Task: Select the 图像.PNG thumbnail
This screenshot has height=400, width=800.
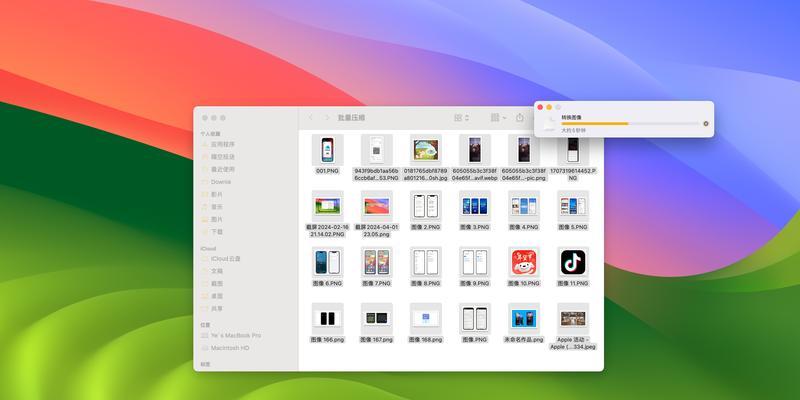Action: tap(474, 319)
